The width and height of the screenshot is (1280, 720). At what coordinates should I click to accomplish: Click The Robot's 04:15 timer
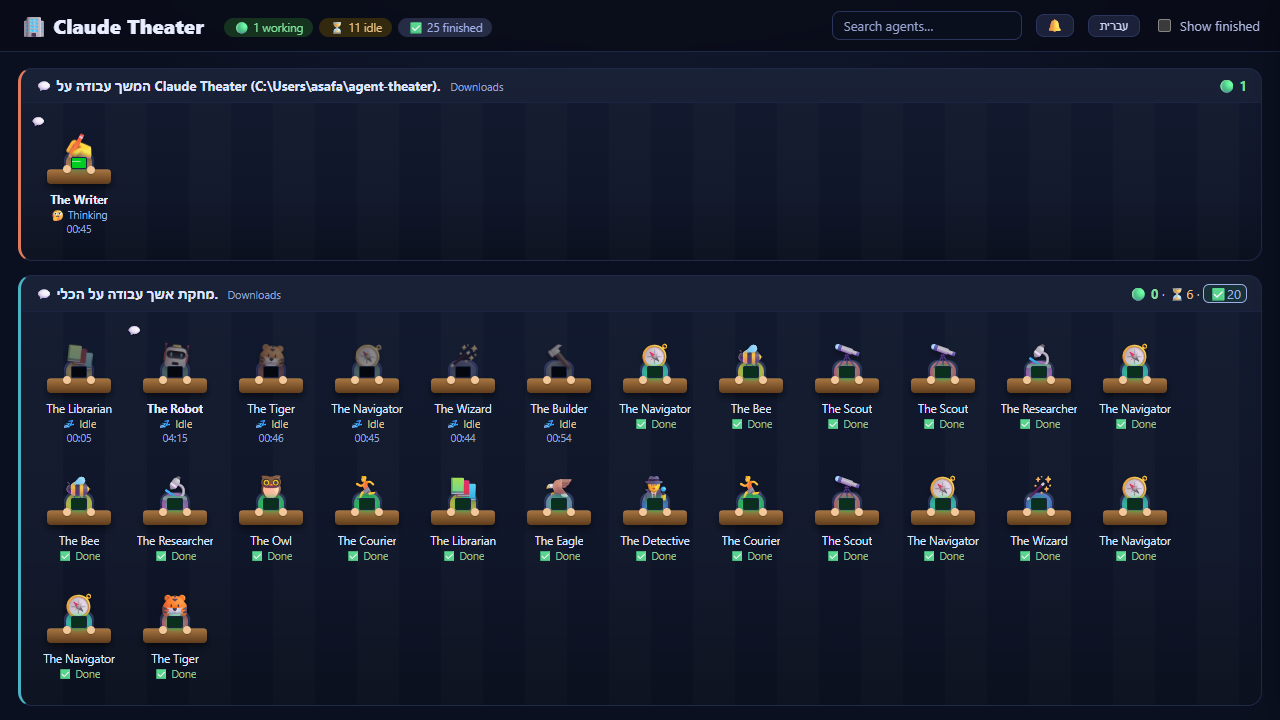(x=175, y=438)
